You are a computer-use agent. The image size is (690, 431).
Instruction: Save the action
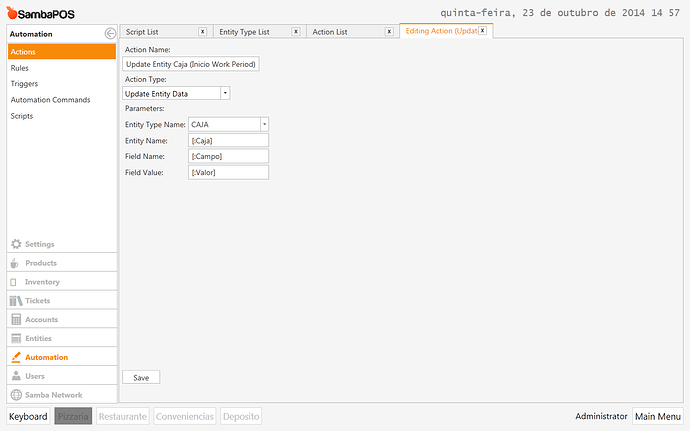(141, 377)
